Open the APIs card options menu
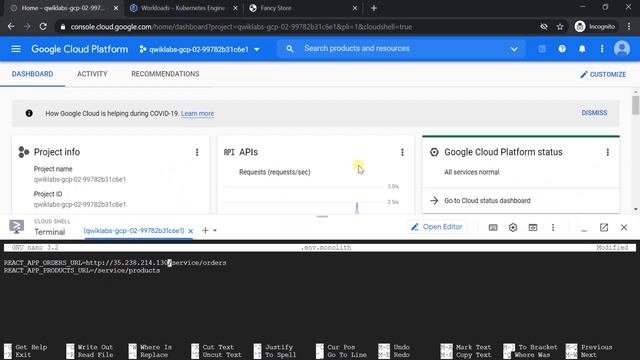The width and height of the screenshot is (640, 360). tap(402, 152)
